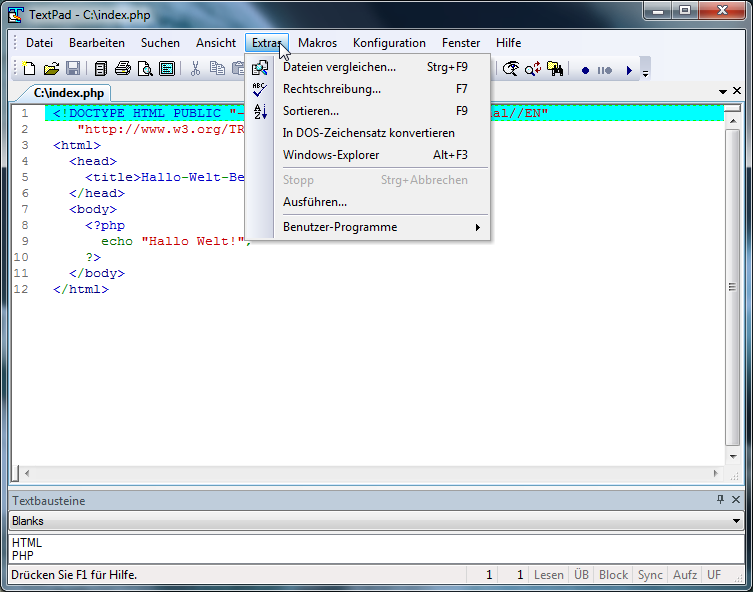The height and width of the screenshot is (592, 753).
Task: Click the Open file folder icon
Action: (51, 69)
